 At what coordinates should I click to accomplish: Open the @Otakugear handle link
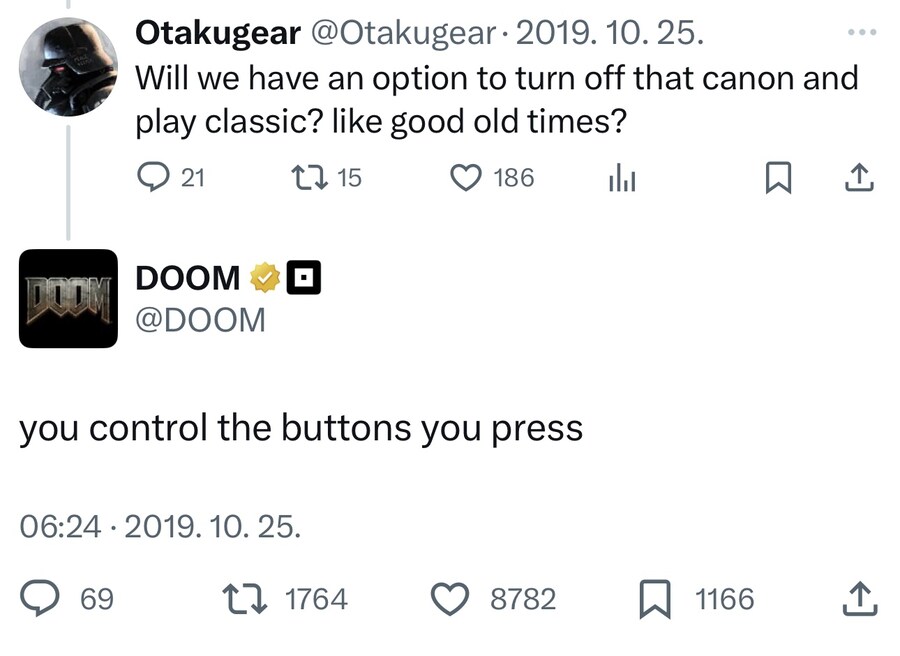coord(404,33)
